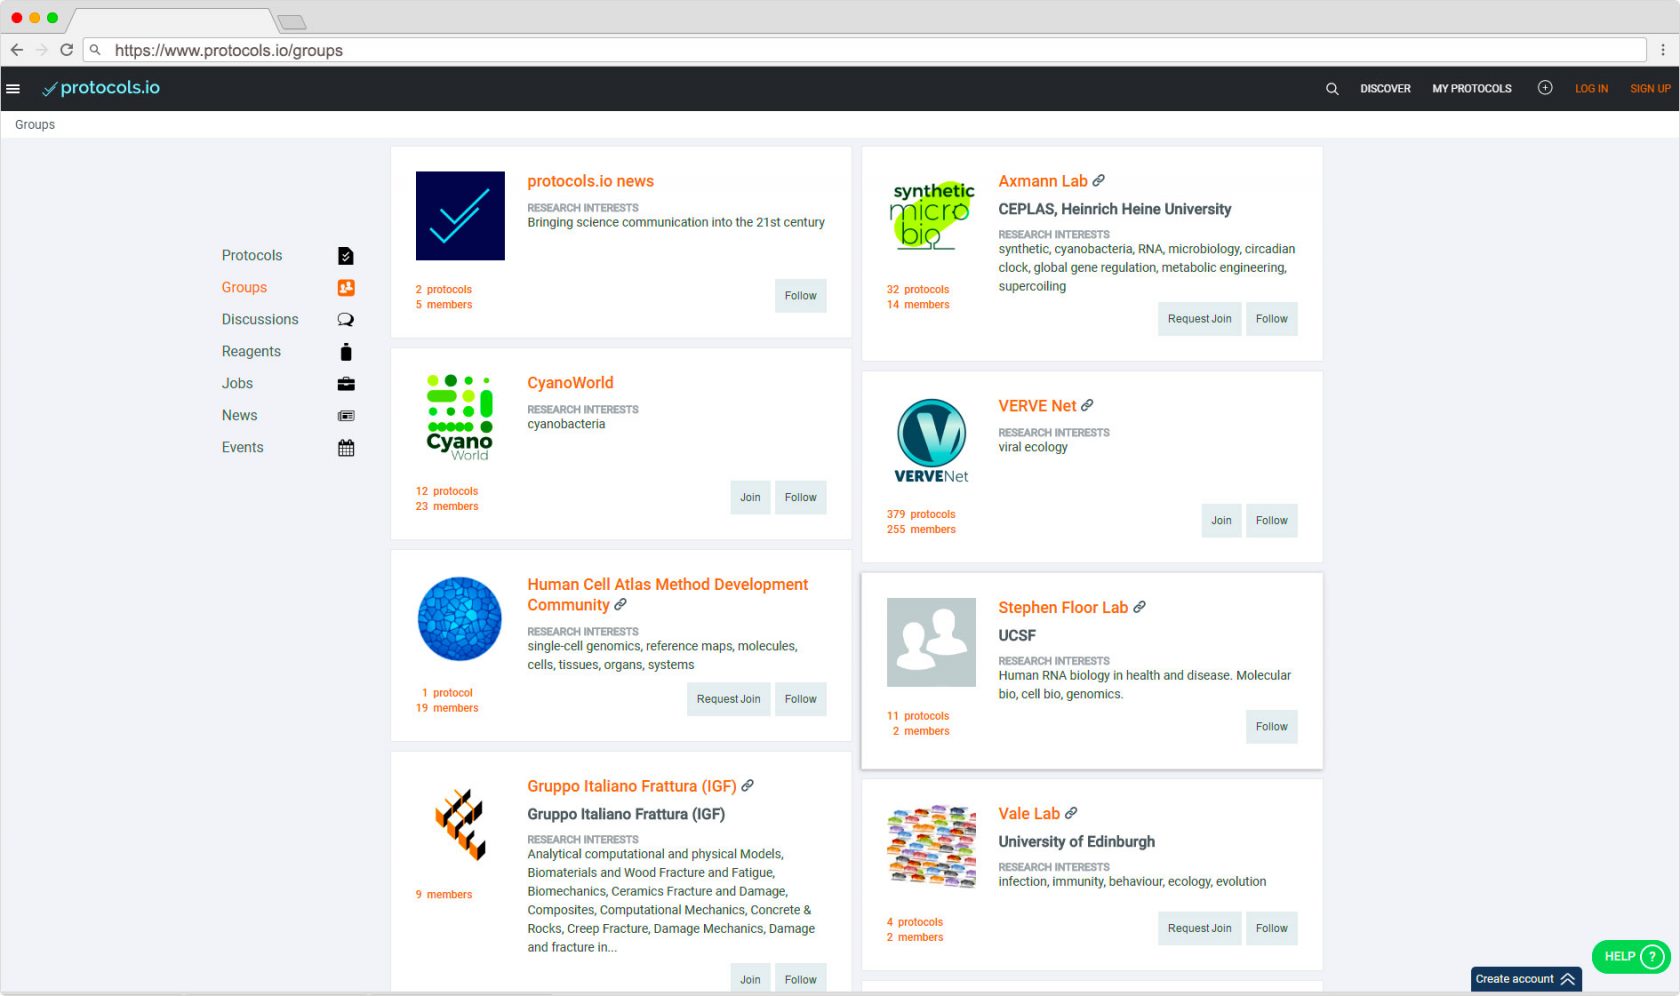
Task: Click the Groups members icon in sidebar
Action: (345, 287)
